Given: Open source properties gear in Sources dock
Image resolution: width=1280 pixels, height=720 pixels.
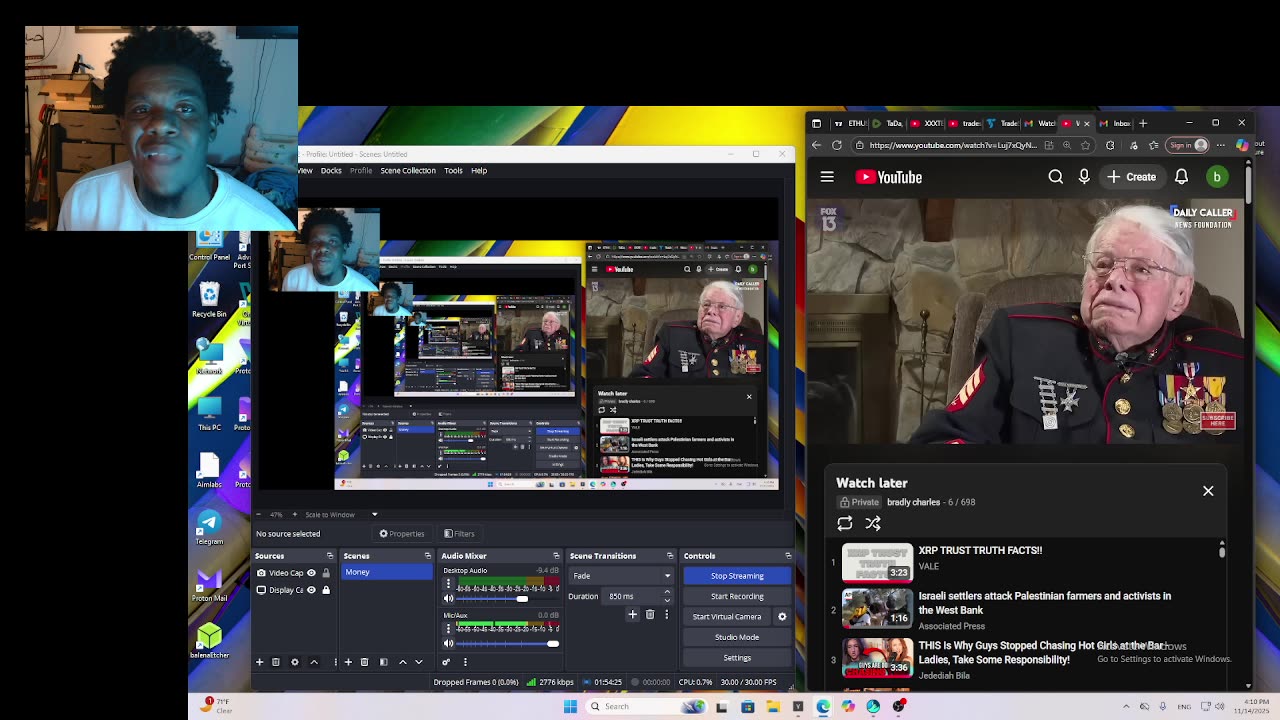Looking at the screenshot, I should 294,662.
